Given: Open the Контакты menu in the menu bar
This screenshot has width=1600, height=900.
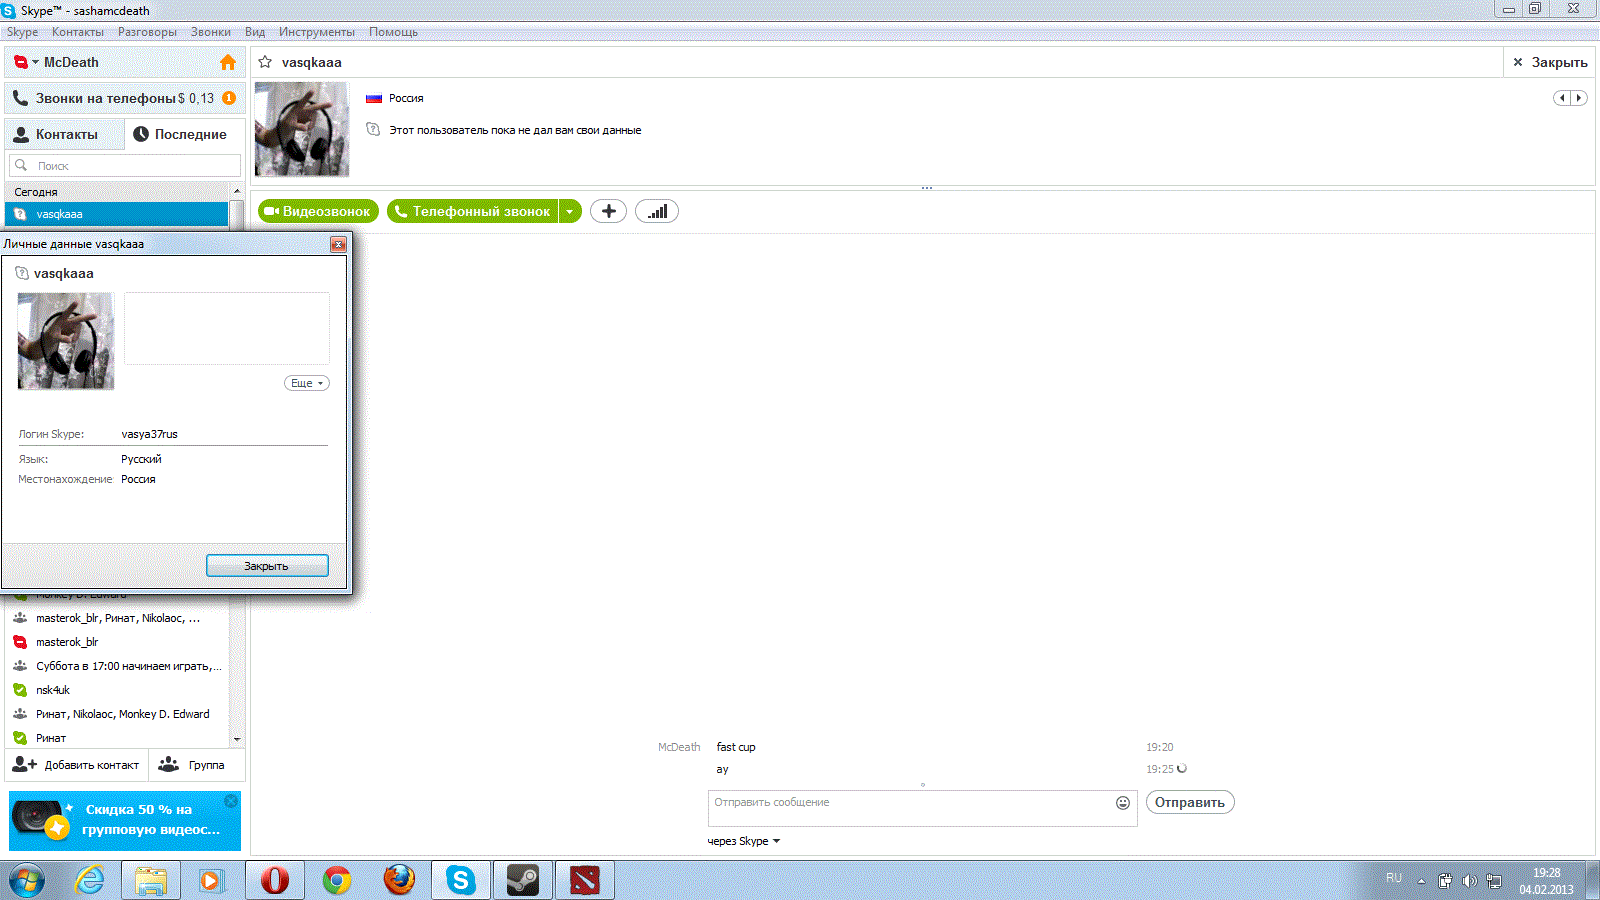Looking at the screenshot, I should [x=78, y=32].
